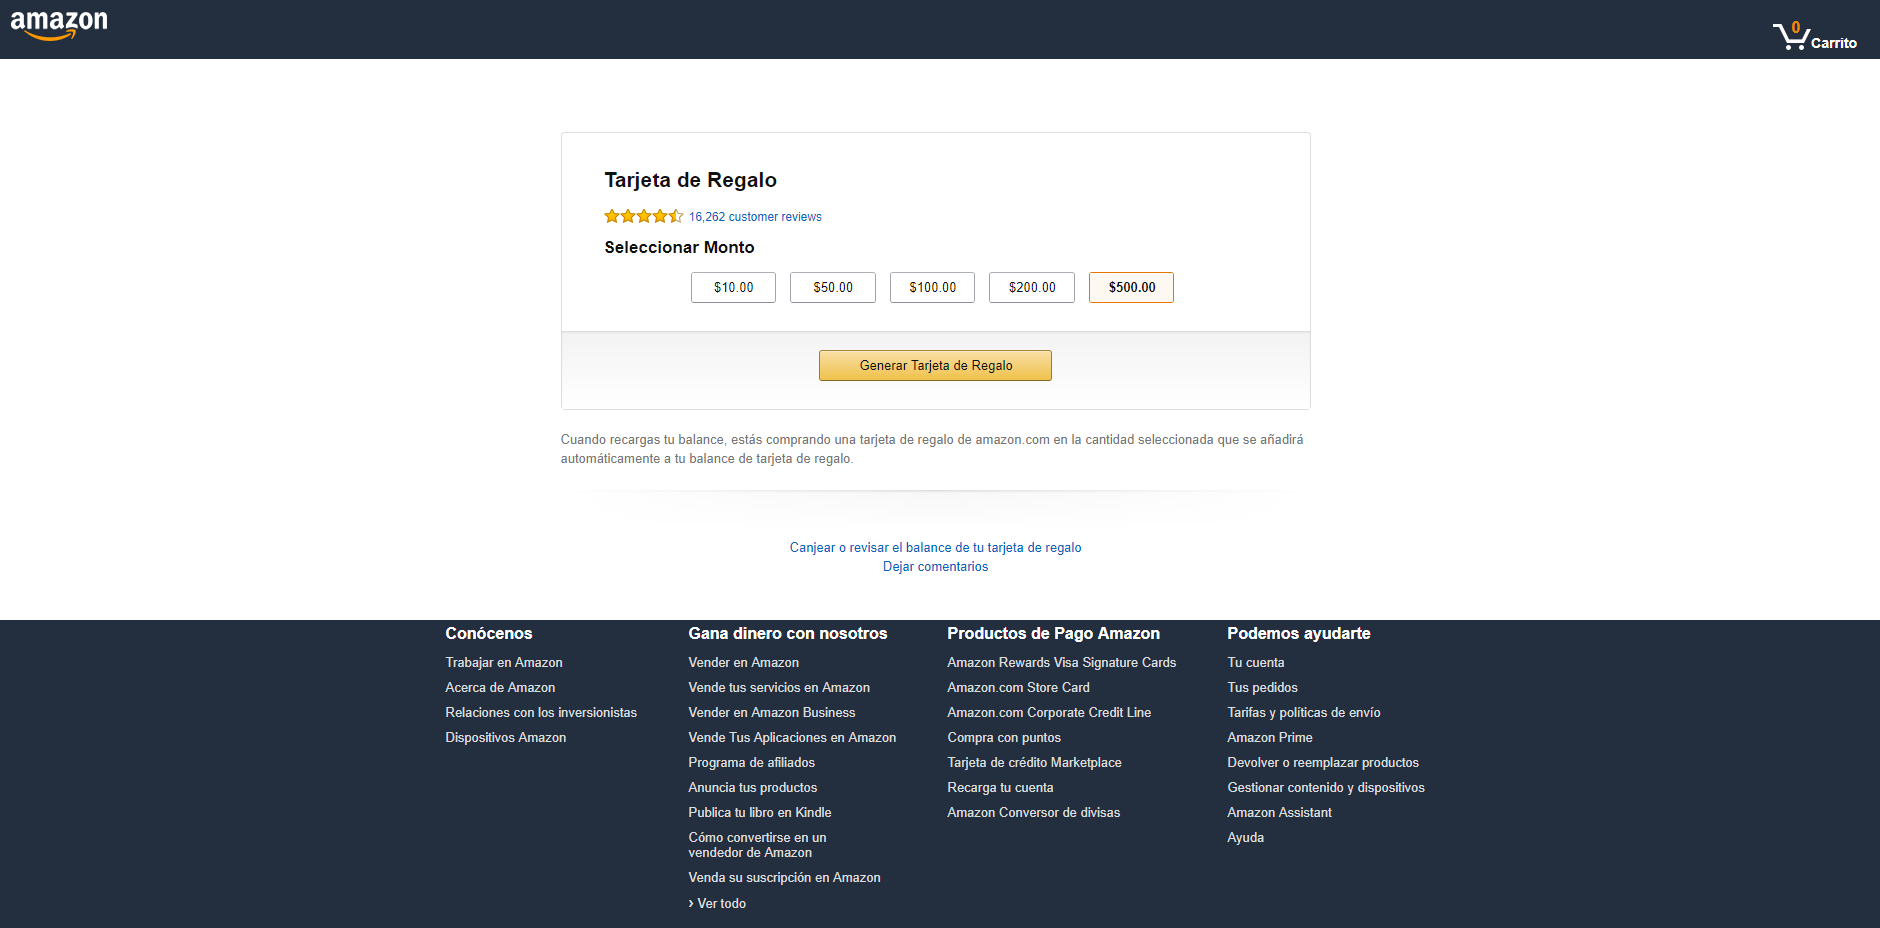Viewport: 1880px width, 928px height.
Task: Open Canjear o revisar el balance link
Action: [935, 548]
